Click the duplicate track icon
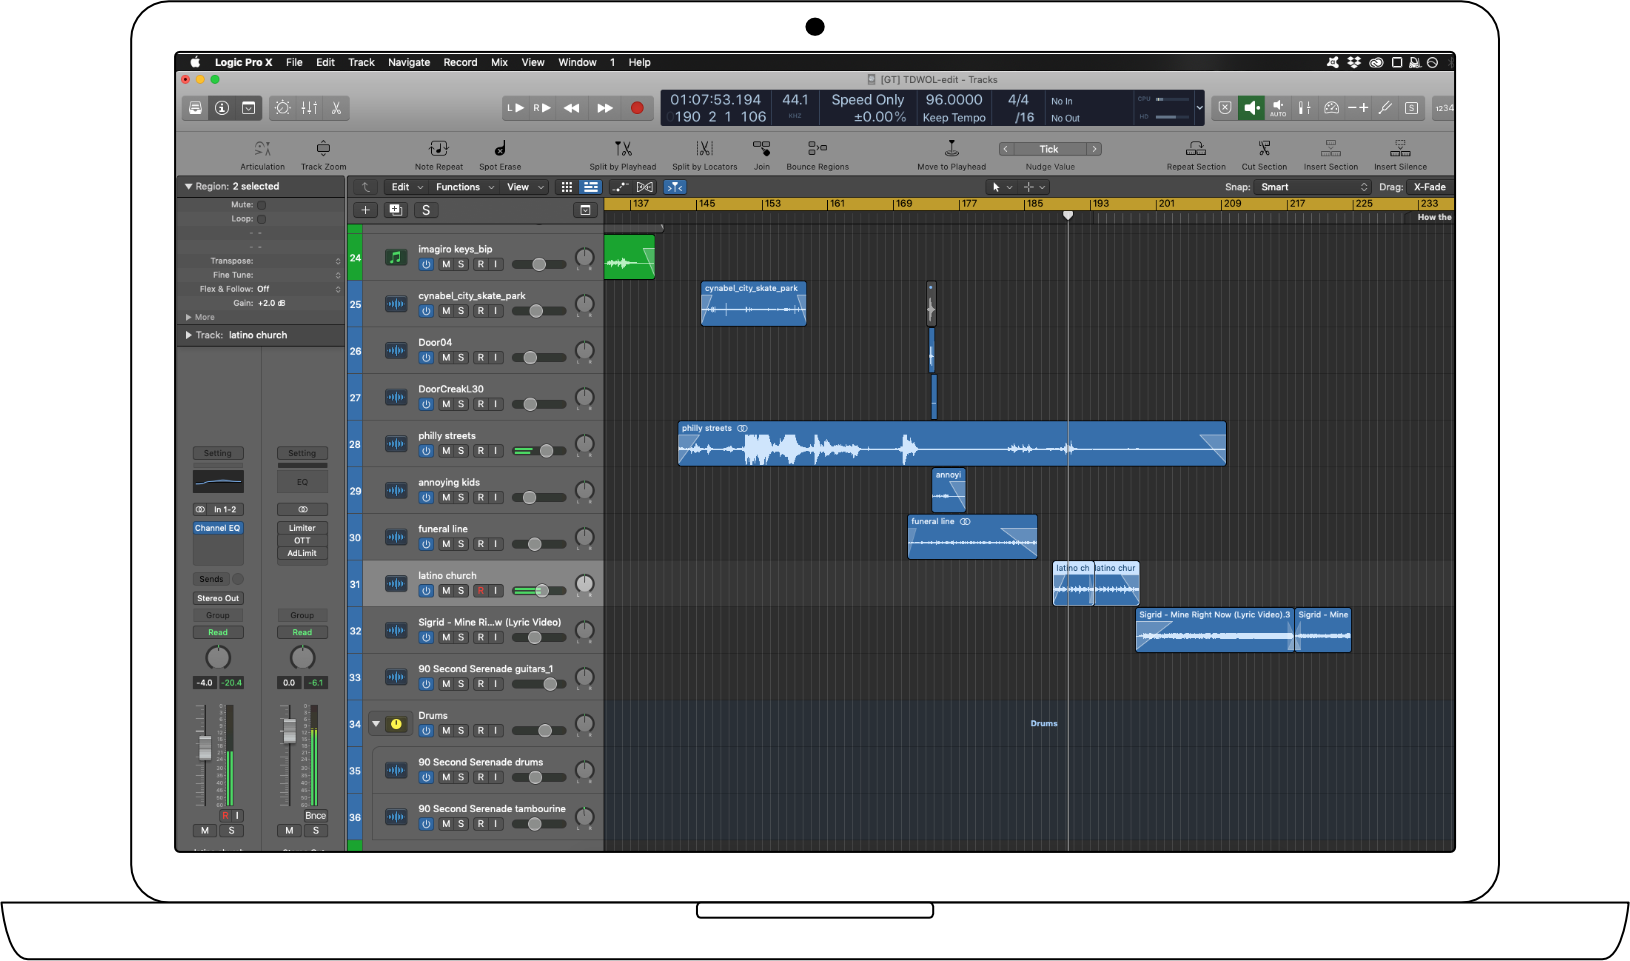Image resolution: width=1630 pixels, height=961 pixels. tap(396, 210)
